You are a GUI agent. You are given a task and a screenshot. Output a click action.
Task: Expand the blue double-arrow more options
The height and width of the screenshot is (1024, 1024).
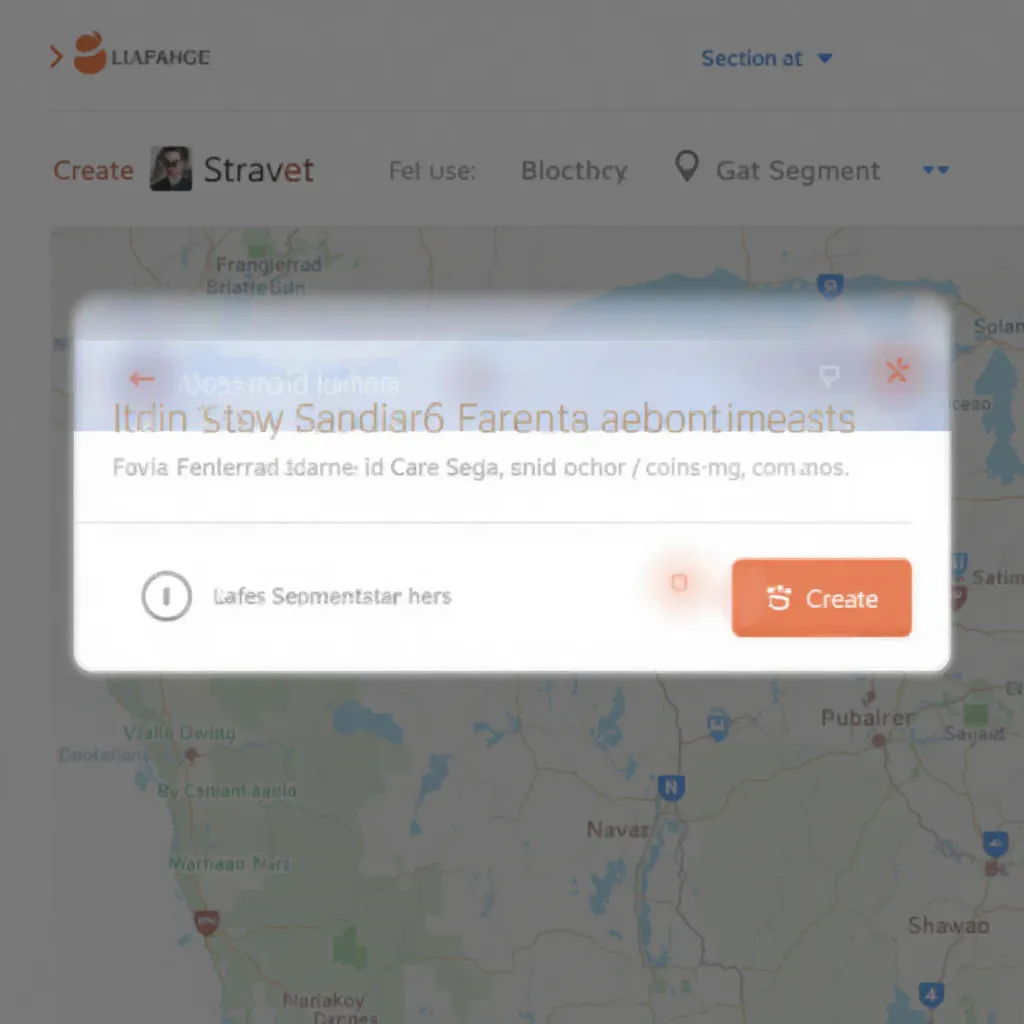[x=935, y=170]
